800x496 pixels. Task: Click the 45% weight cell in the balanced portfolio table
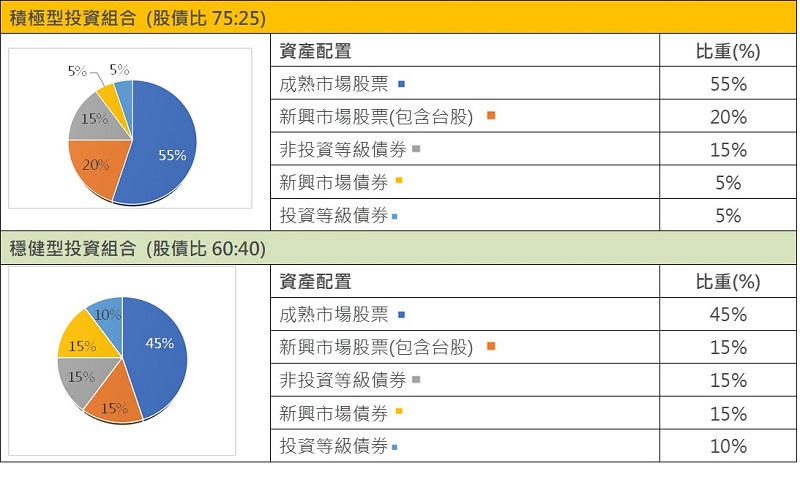click(728, 314)
